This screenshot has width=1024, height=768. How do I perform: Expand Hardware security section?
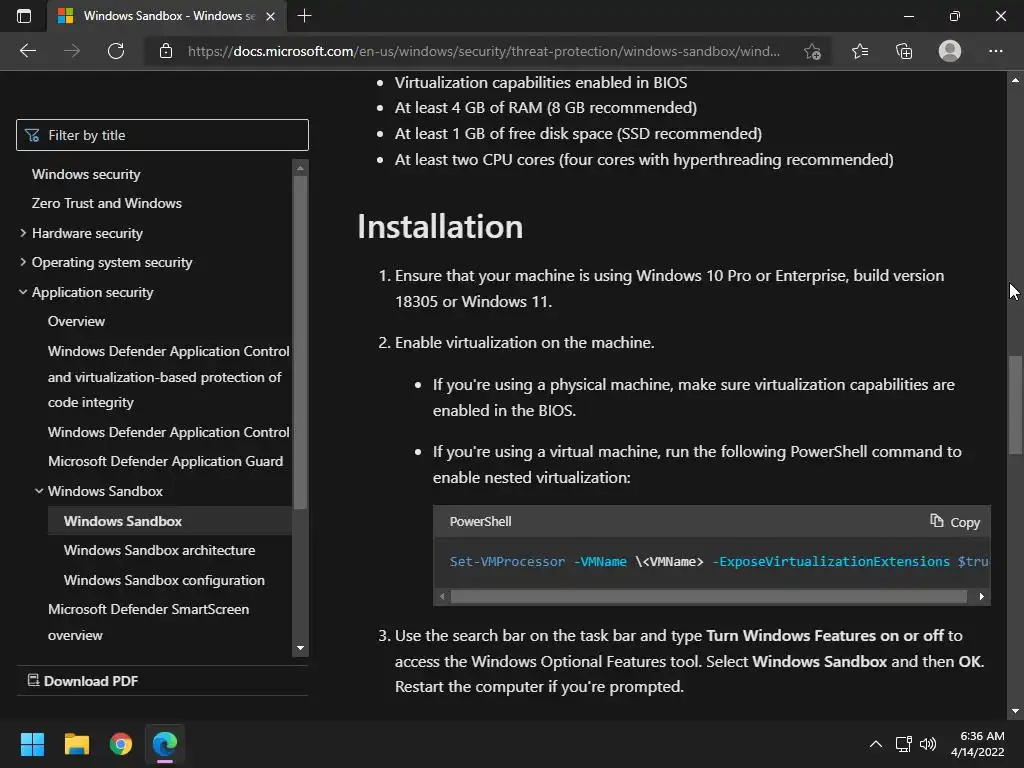(23, 233)
